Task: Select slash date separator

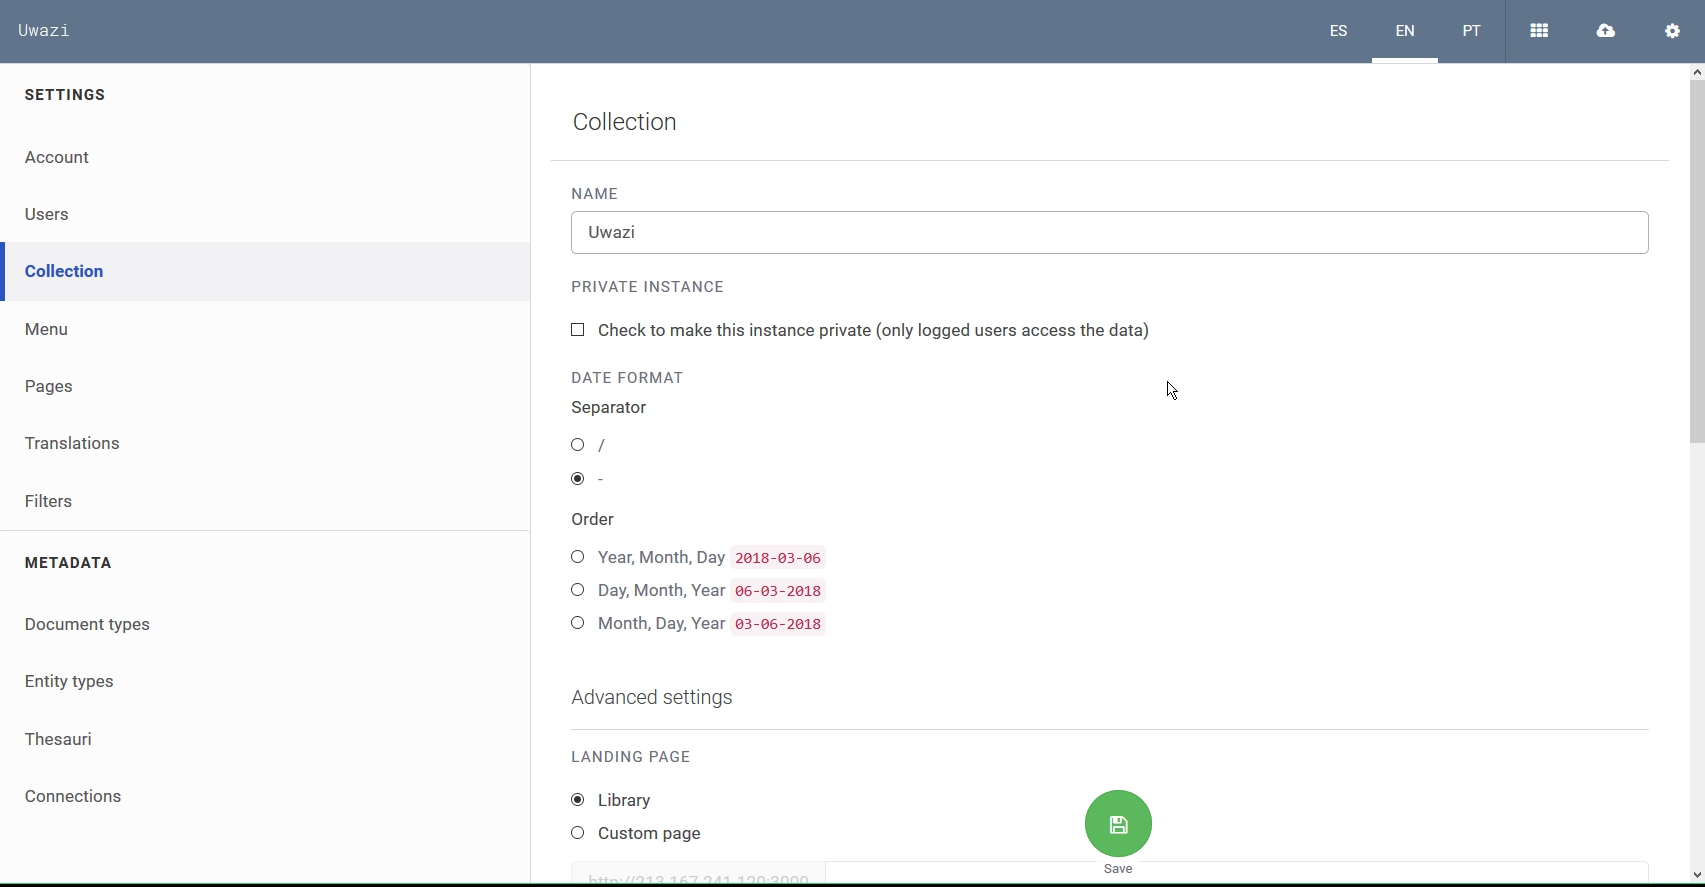Action: pos(578,445)
